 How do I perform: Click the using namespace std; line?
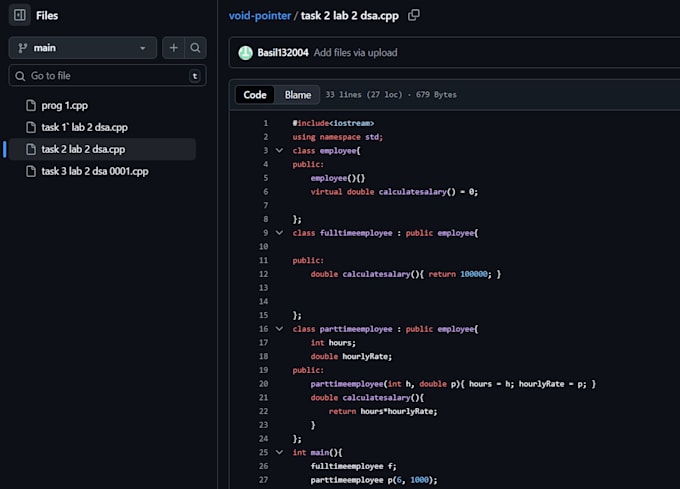click(x=337, y=137)
